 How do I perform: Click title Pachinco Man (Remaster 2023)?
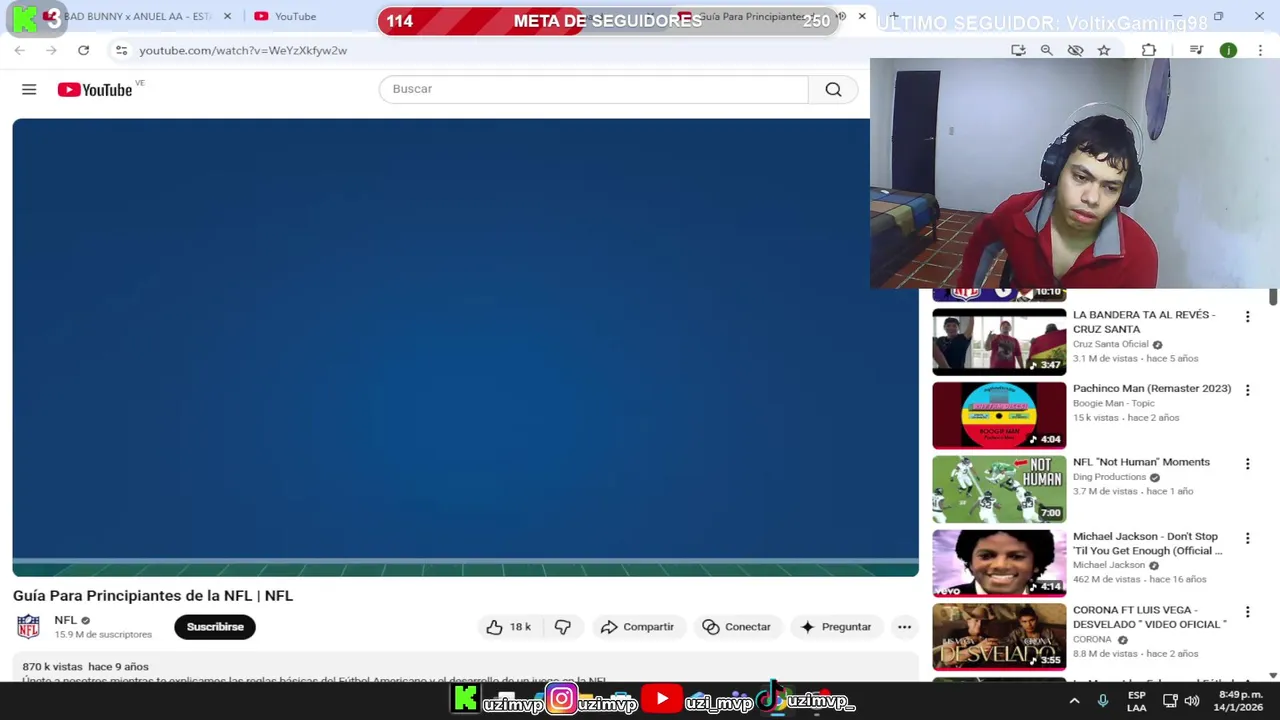pyautogui.click(x=1152, y=389)
